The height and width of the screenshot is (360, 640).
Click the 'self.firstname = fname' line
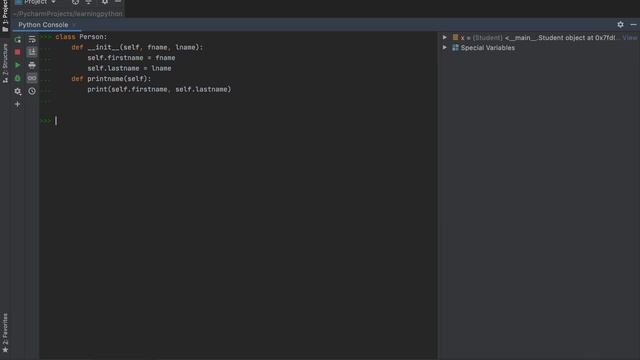(131, 58)
